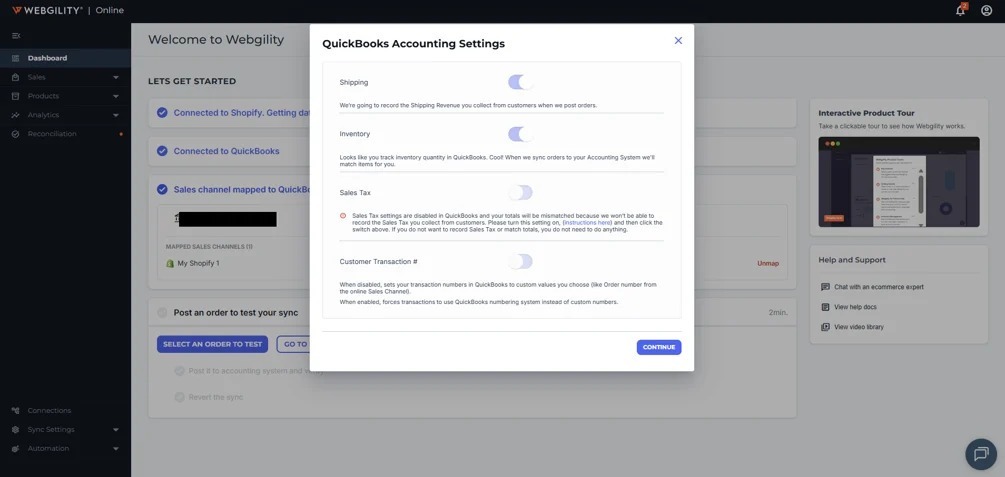Click the Automation icon in sidebar

(15, 448)
